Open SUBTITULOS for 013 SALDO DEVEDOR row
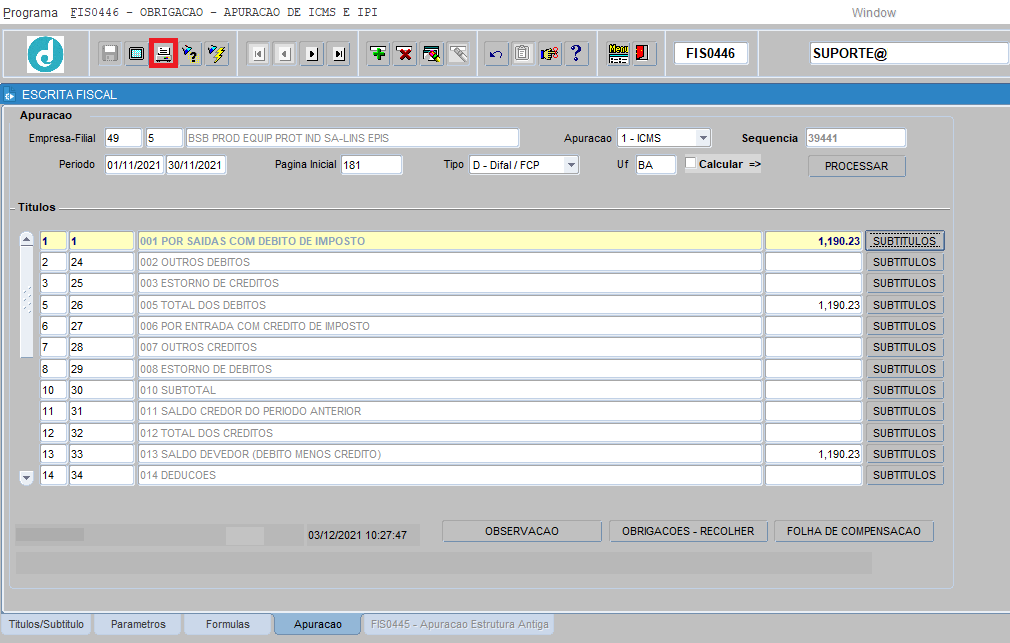The width and height of the screenshot is (1010, 643). [904, 454]
